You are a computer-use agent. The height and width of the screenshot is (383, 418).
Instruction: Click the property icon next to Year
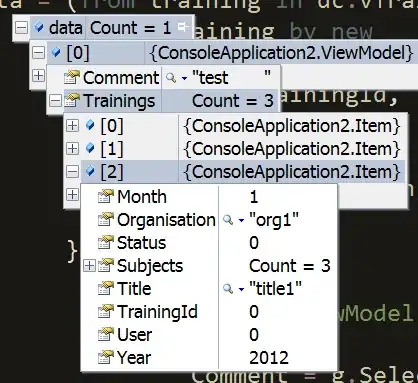tap(106, 357)
